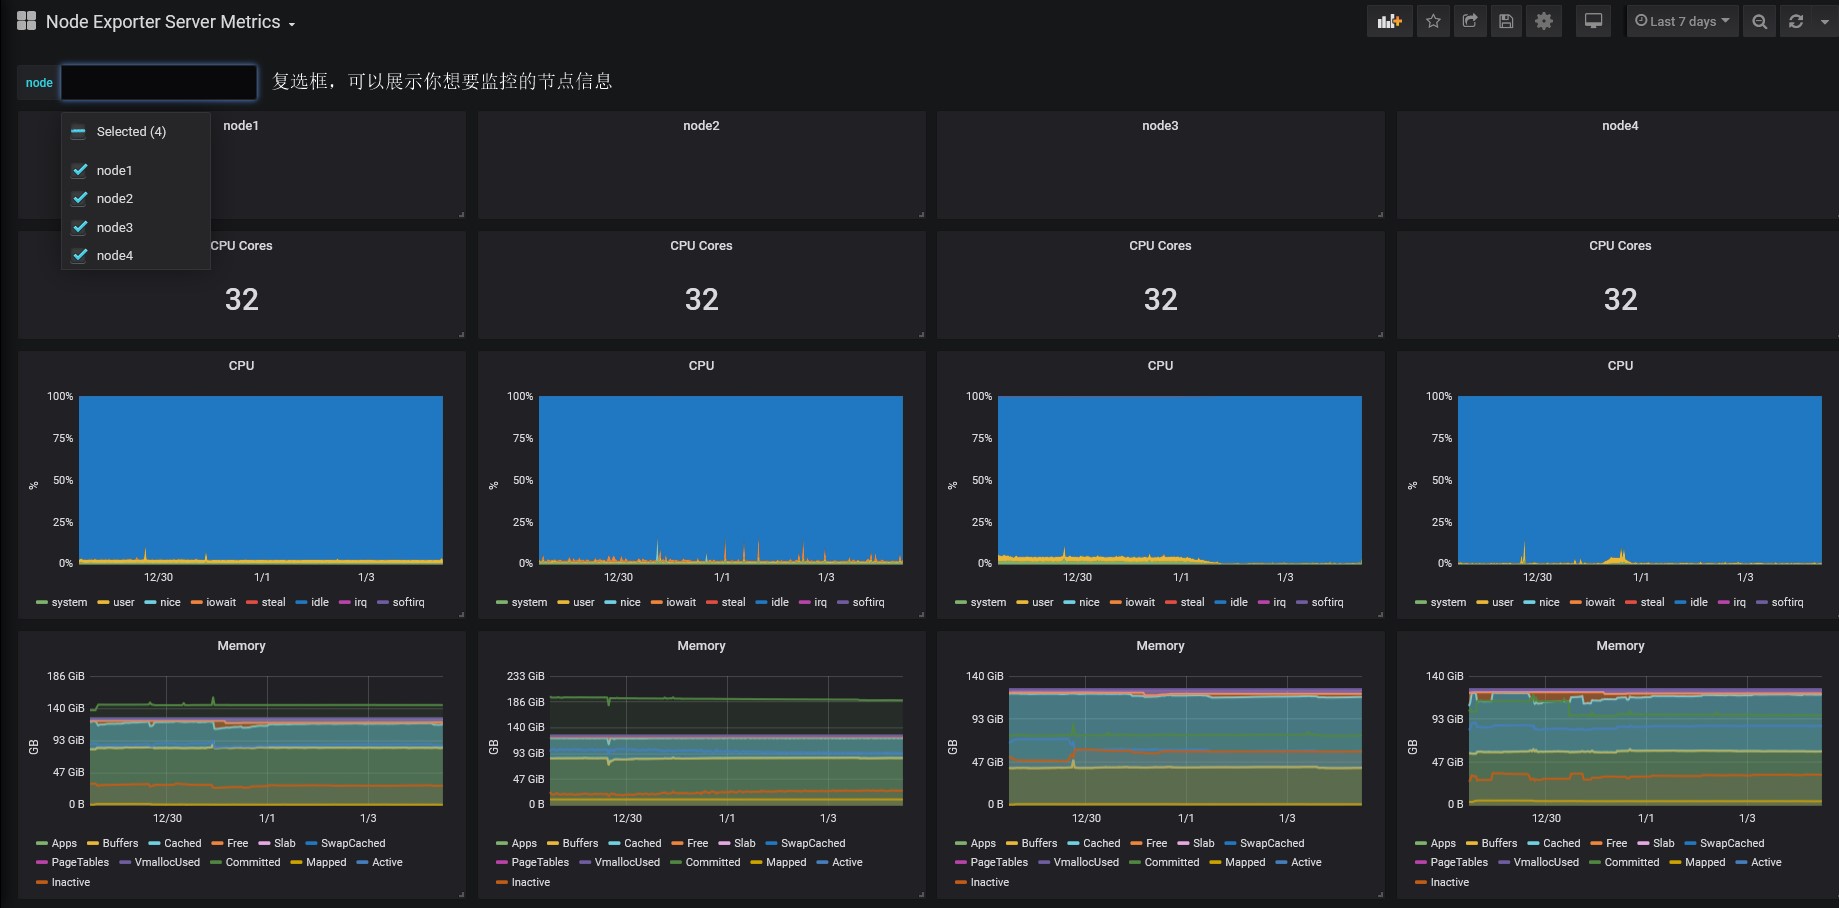This screenshot has width=1839, height=908.
Task: Toggle system series in third CPU legend
Action: 988,602
